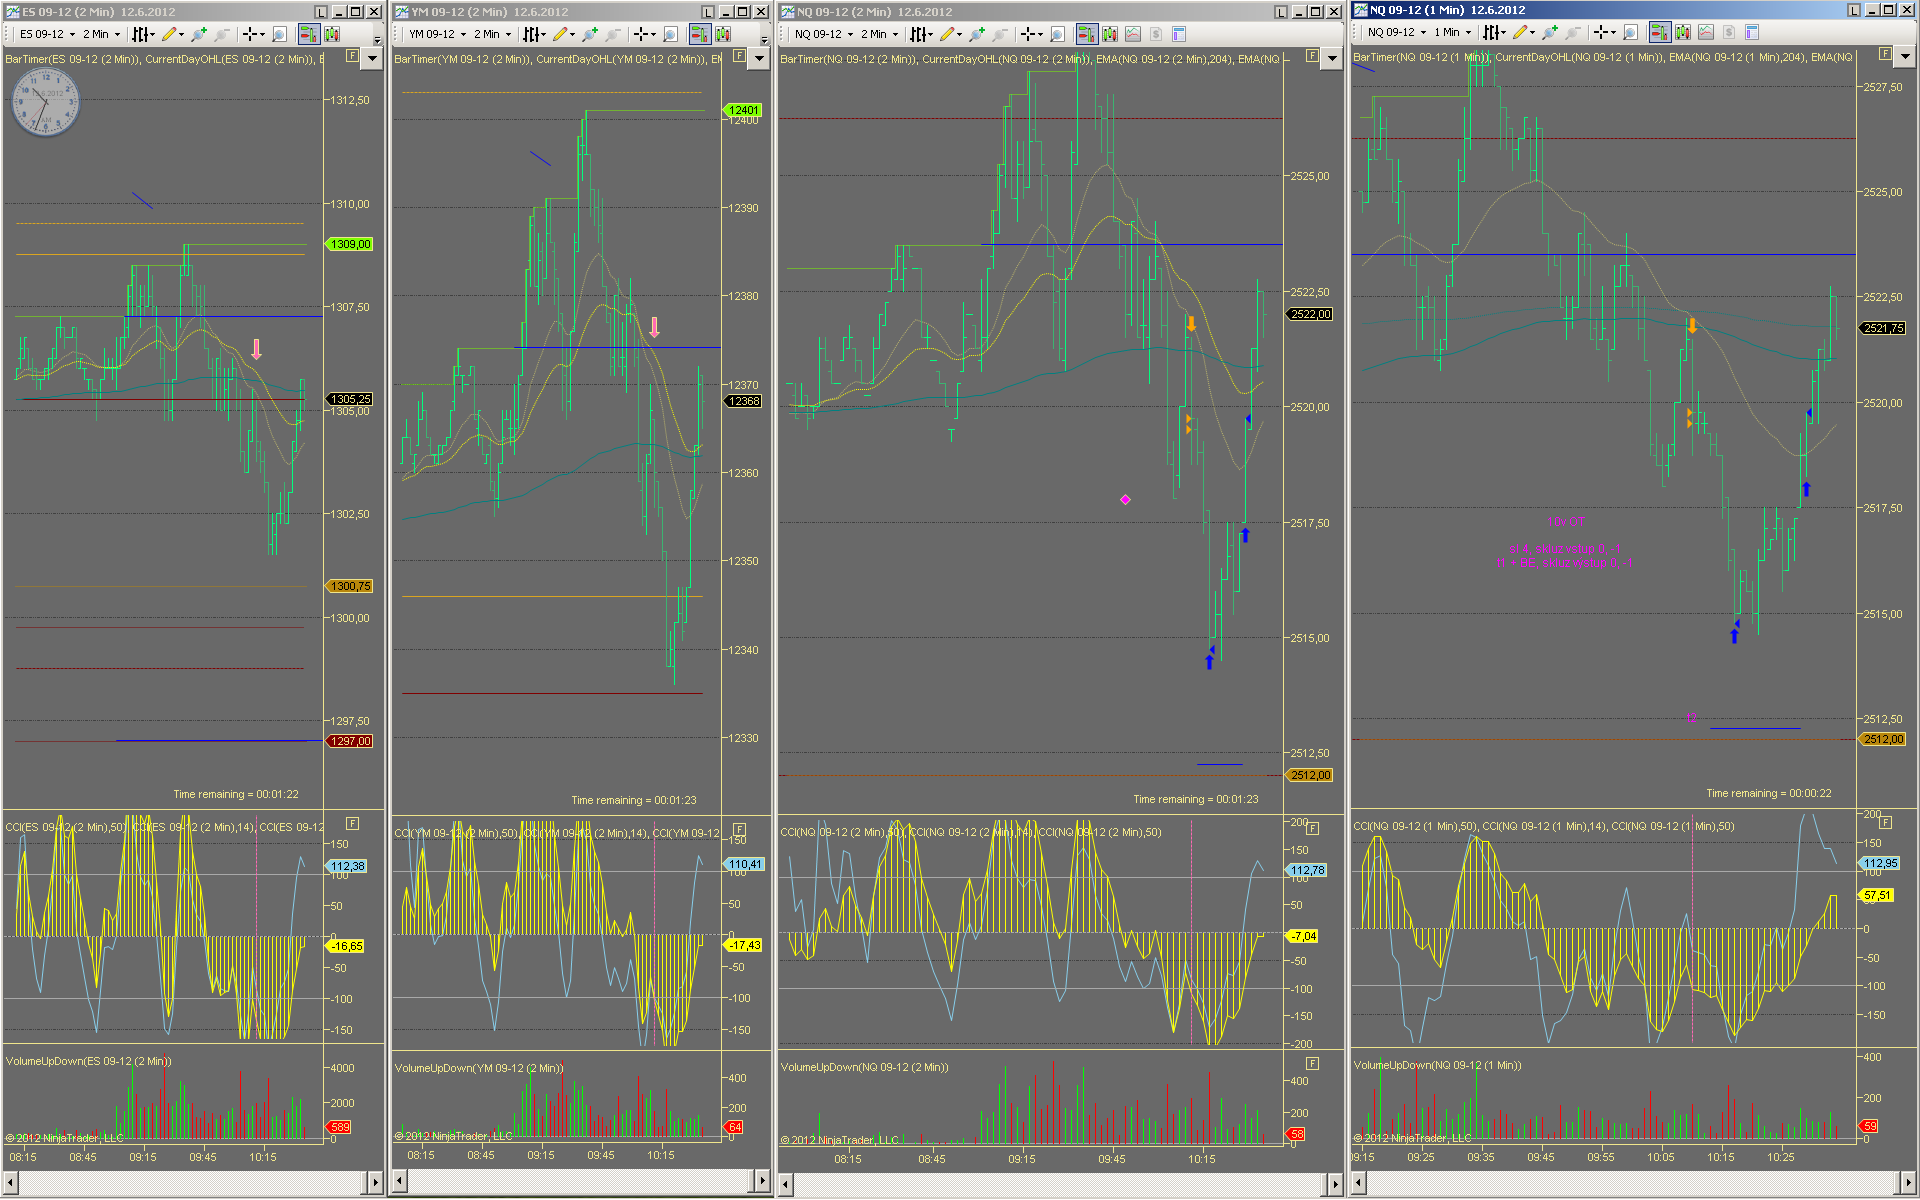Click zoom-in magnifier icon in YM chart
This screenshot has width=1920, height=1200.
click(x=590, y=34)
